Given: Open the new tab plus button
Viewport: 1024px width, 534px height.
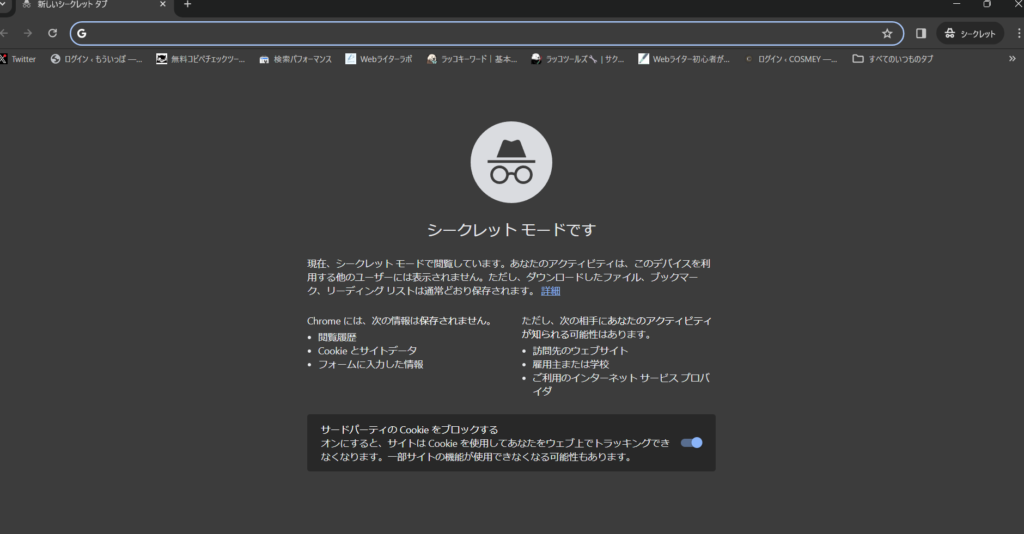Looking at the screenshot, I should click(x=187, y=5).
